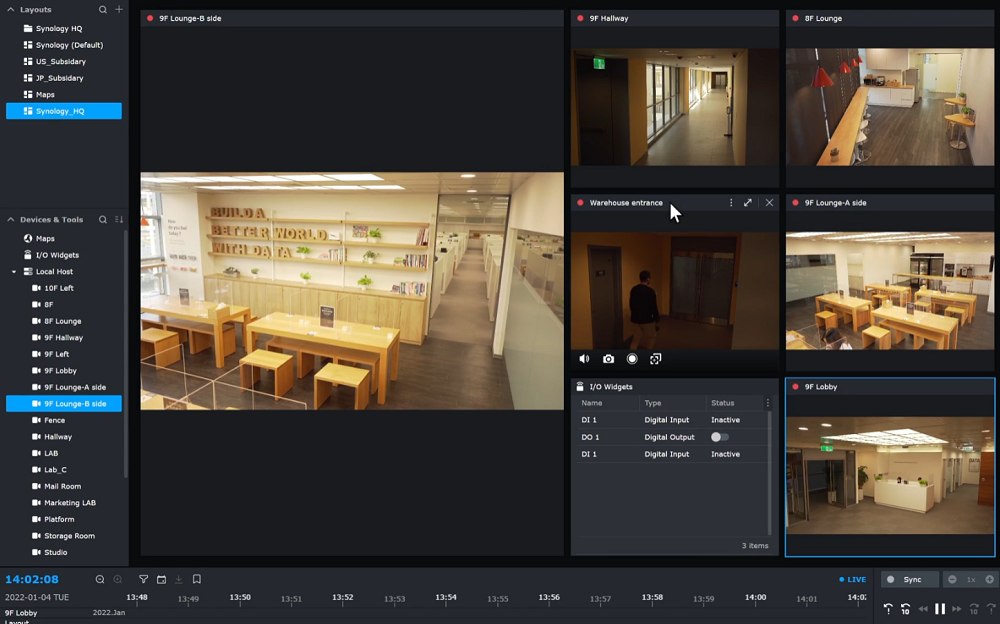Collapse the Layouts section

11,10
